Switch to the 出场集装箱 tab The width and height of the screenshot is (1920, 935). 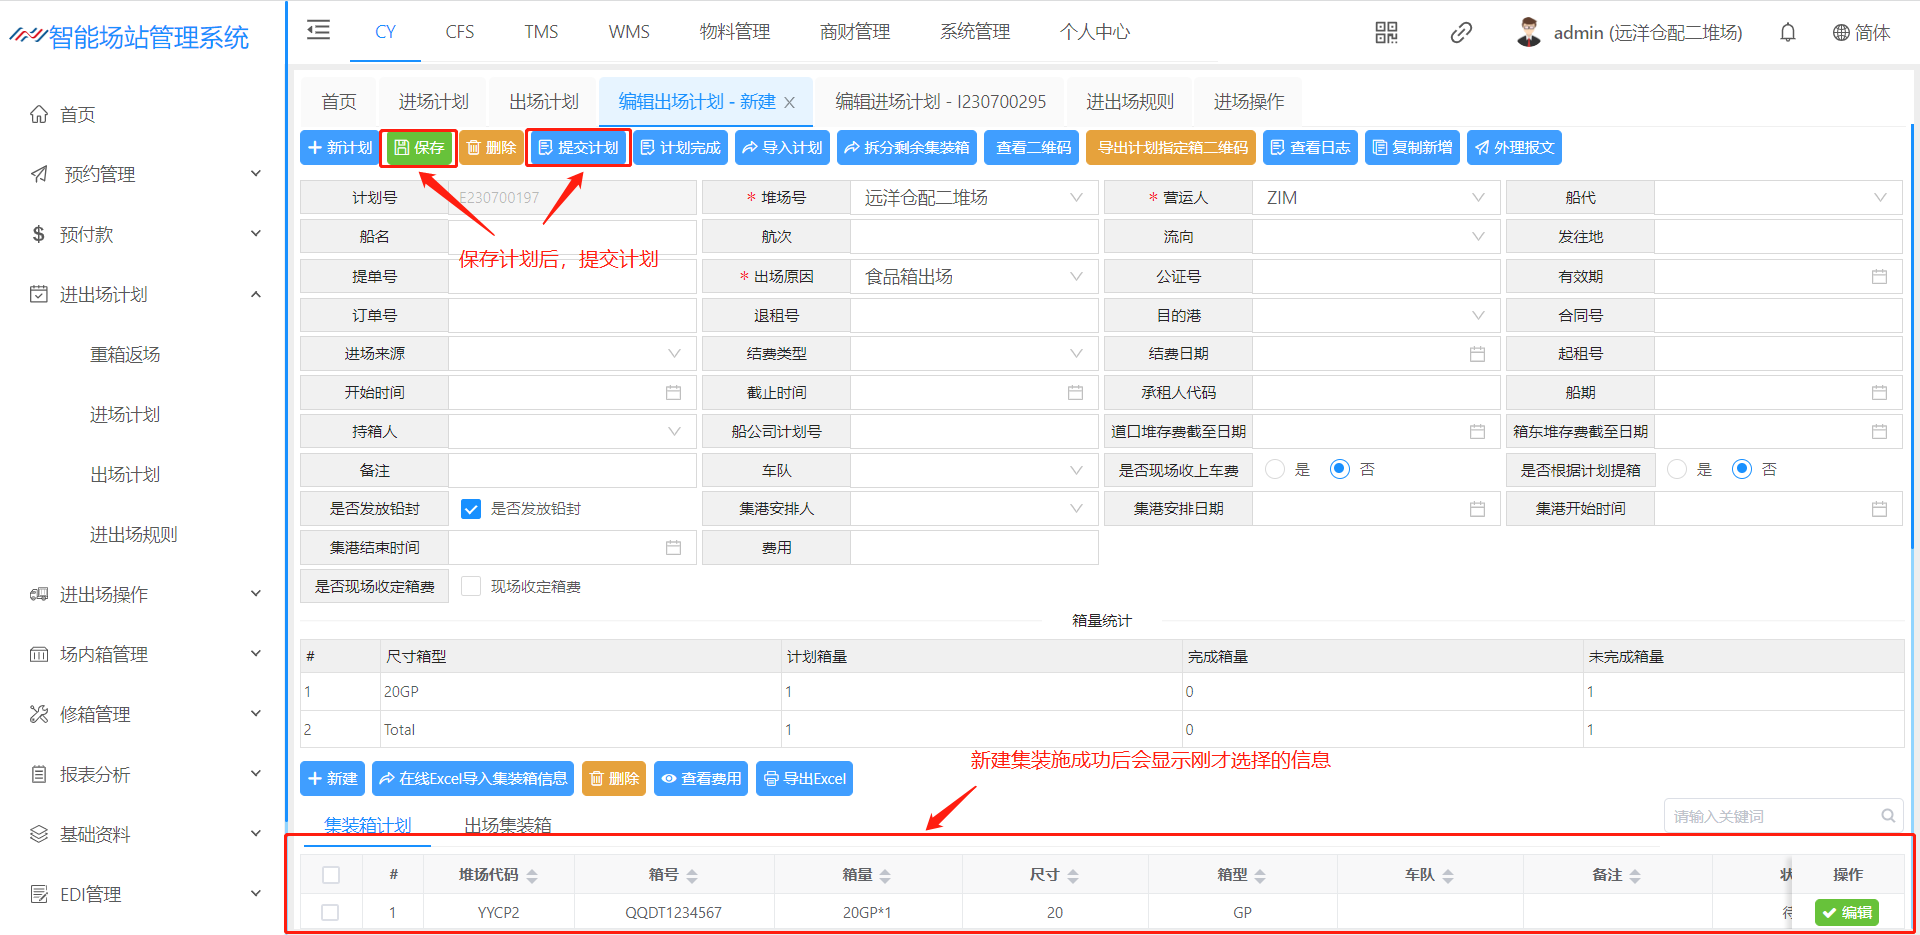coord(508,825)
